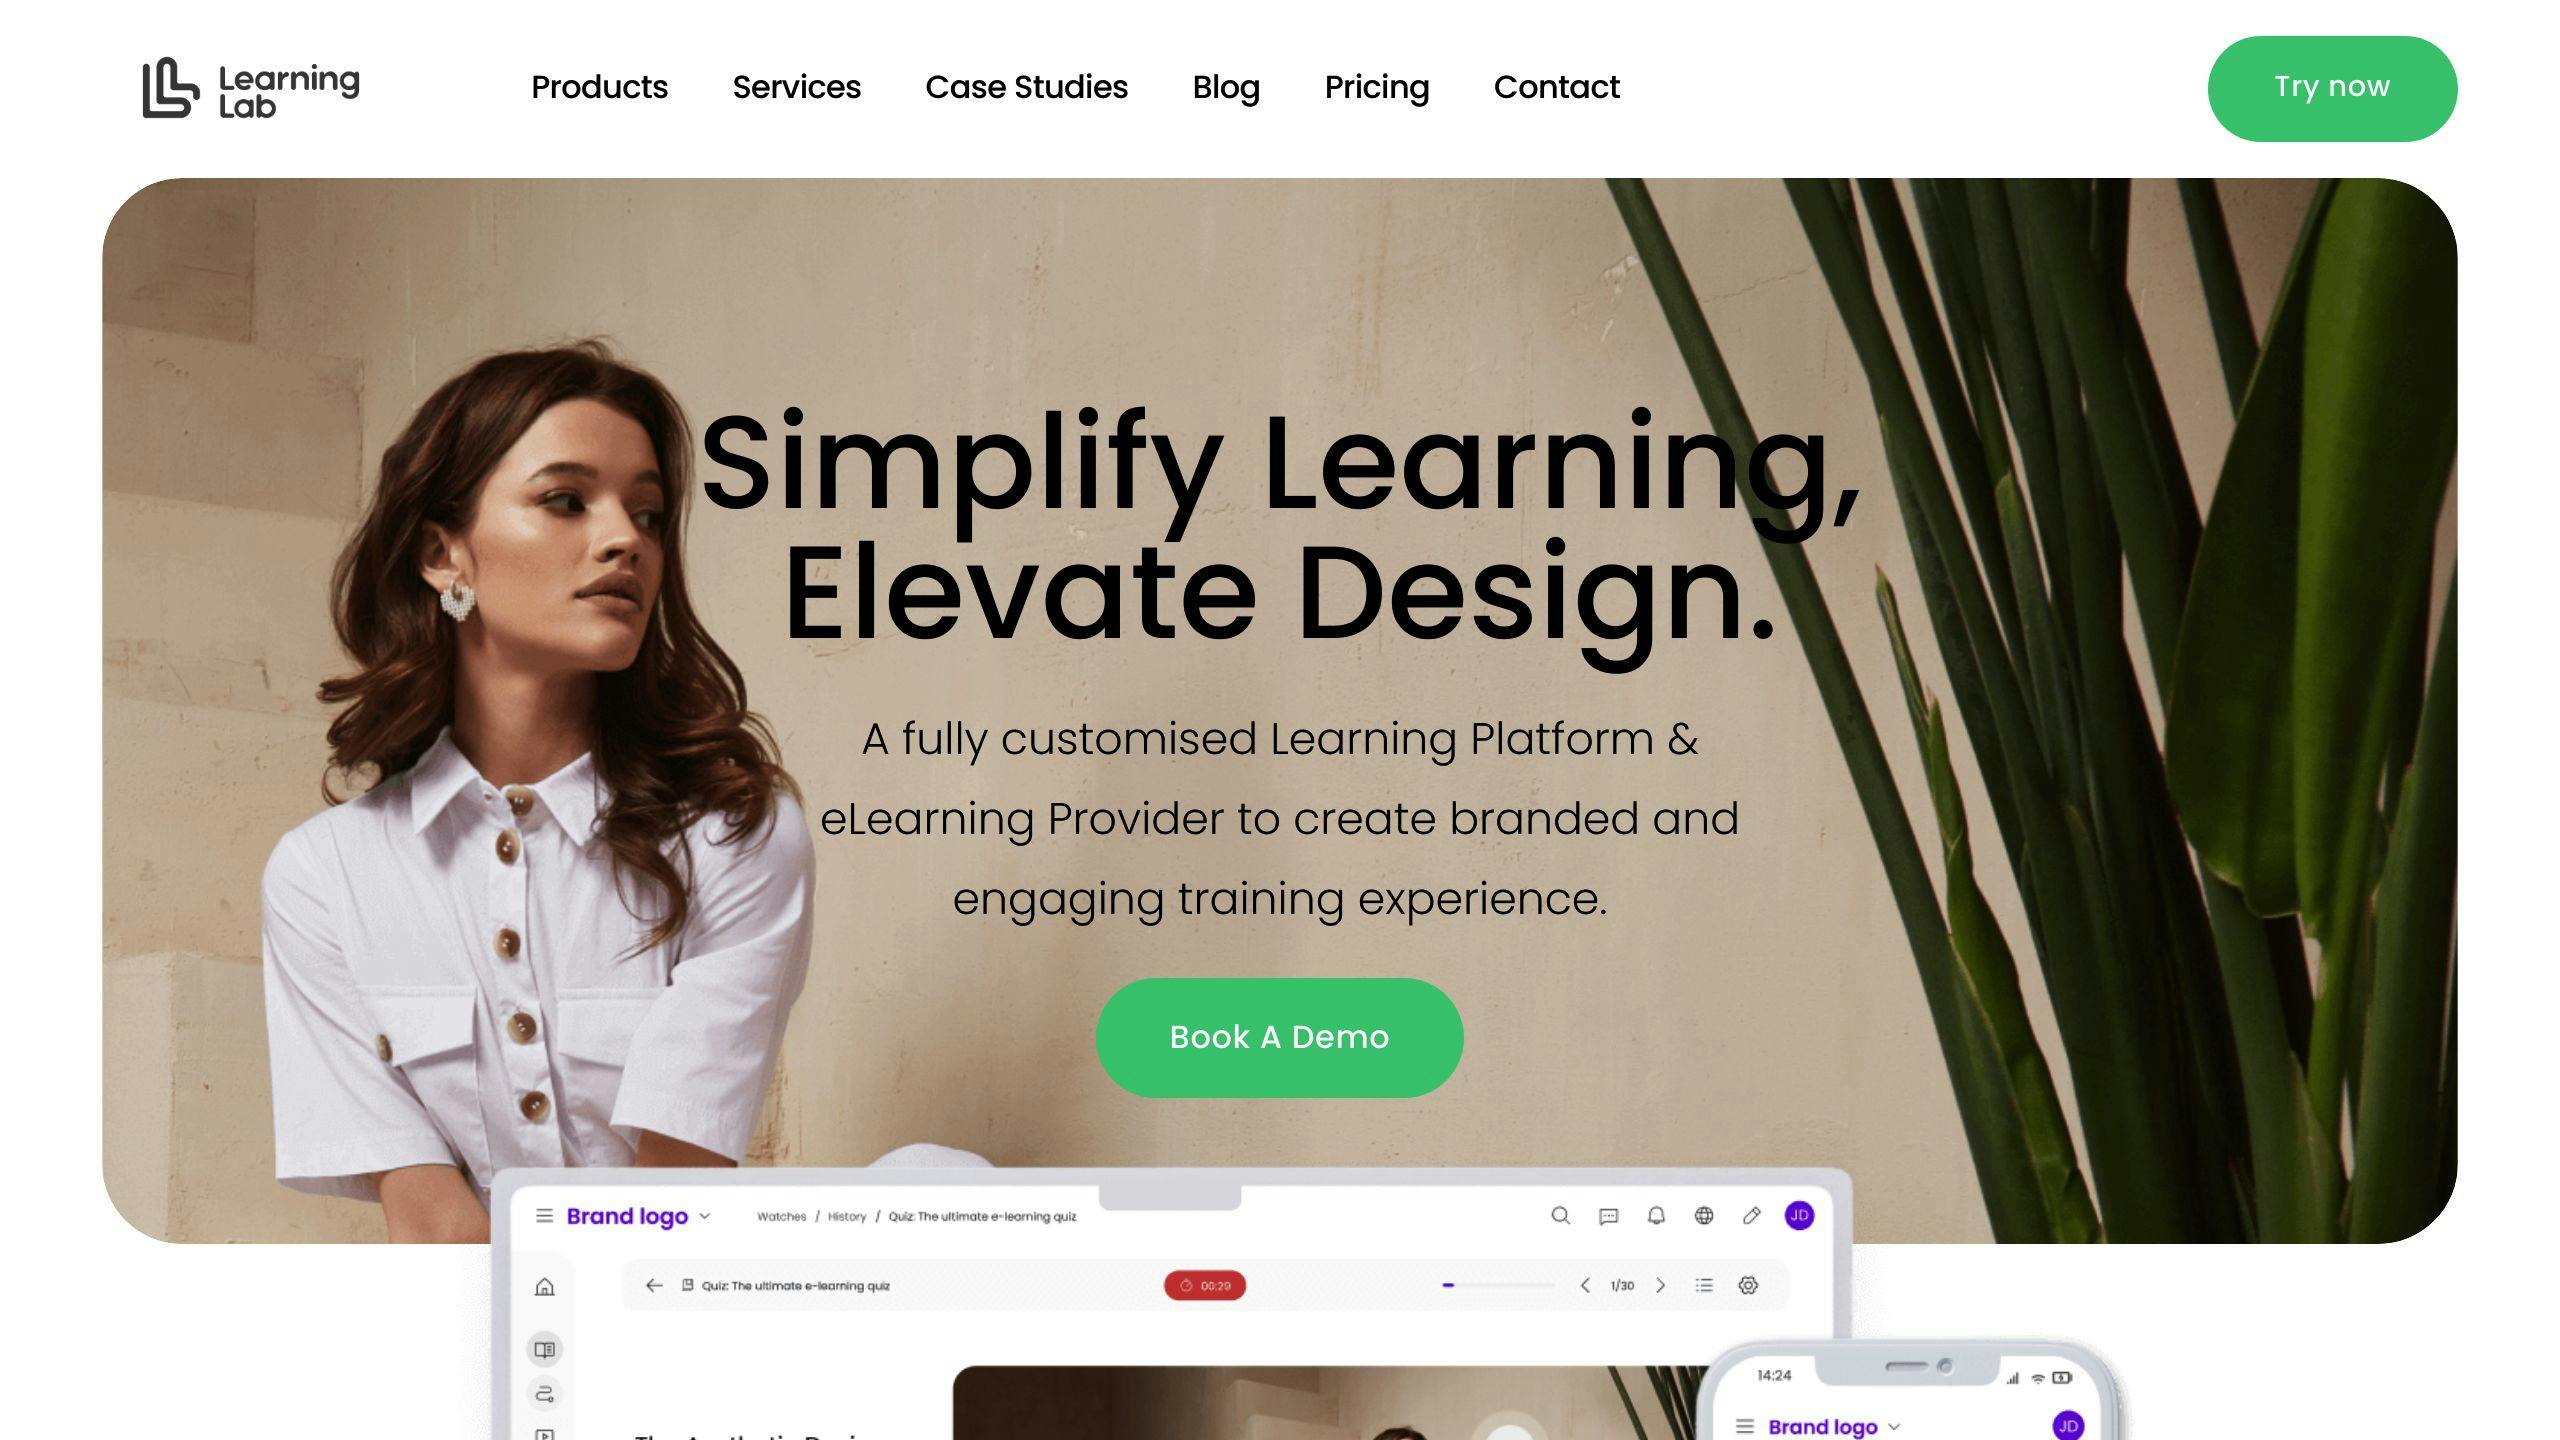This screenshot has width=2560, height=1440.
Task: Select the Case Studies menu item
Action: pos(1027,86)
